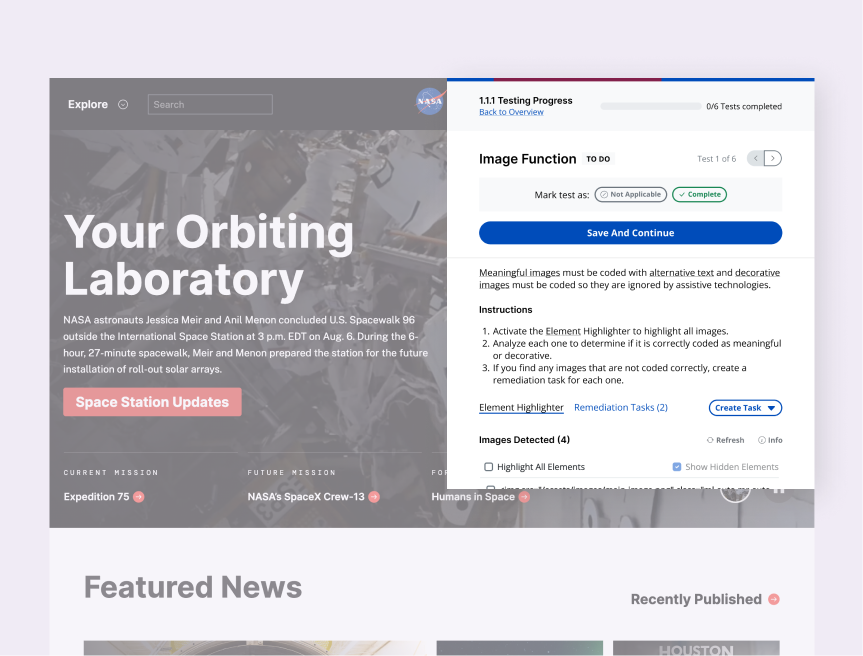This screenshot has height=656, width=863.
Task: Mark test as Complete
Action: tap(700, 194)
